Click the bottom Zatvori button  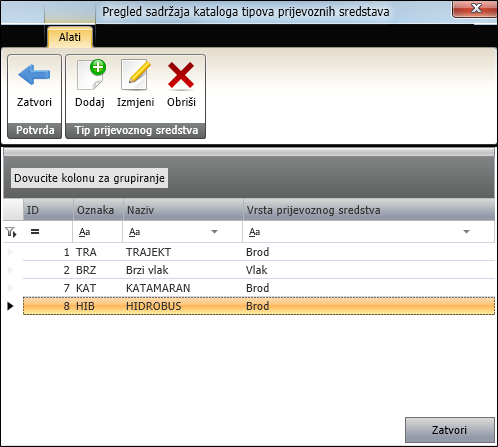click(449, 430)
